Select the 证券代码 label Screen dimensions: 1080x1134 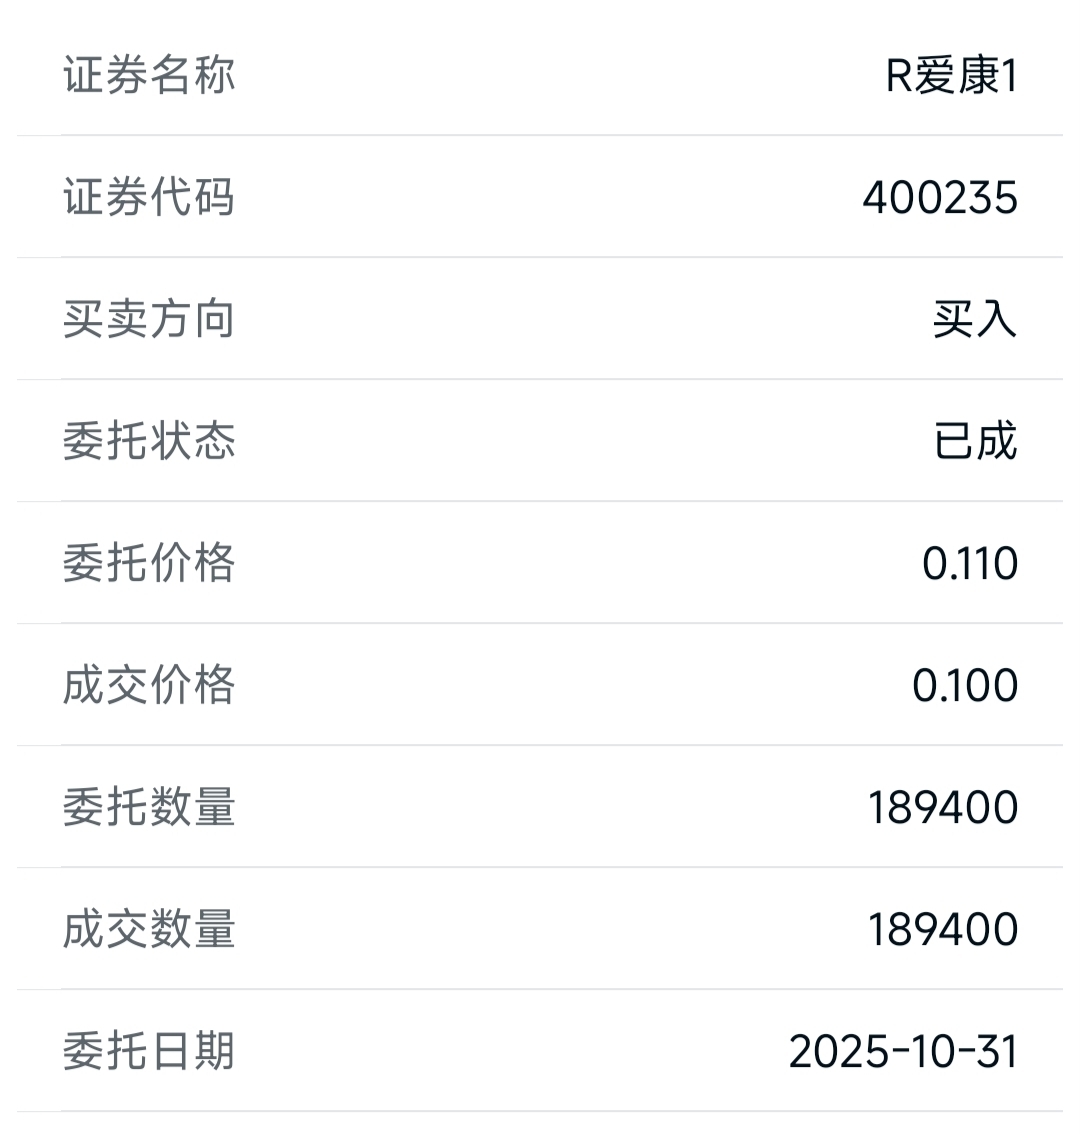pyautogui.click(x=149, y=197)
